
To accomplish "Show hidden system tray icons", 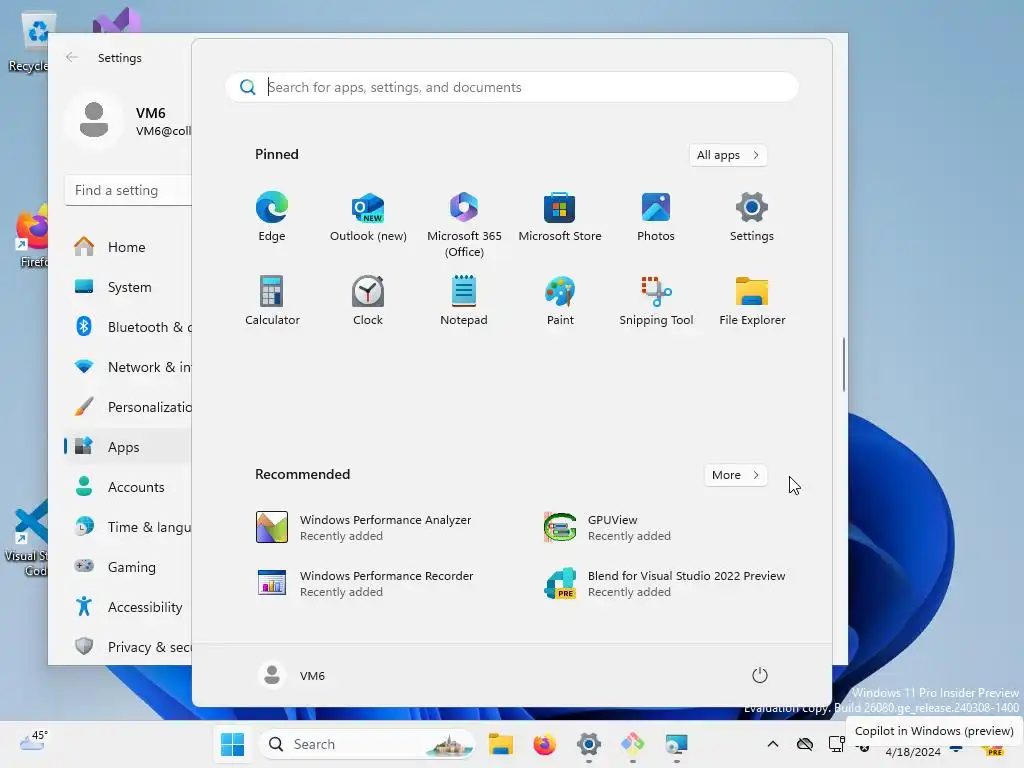I will 773,744.
